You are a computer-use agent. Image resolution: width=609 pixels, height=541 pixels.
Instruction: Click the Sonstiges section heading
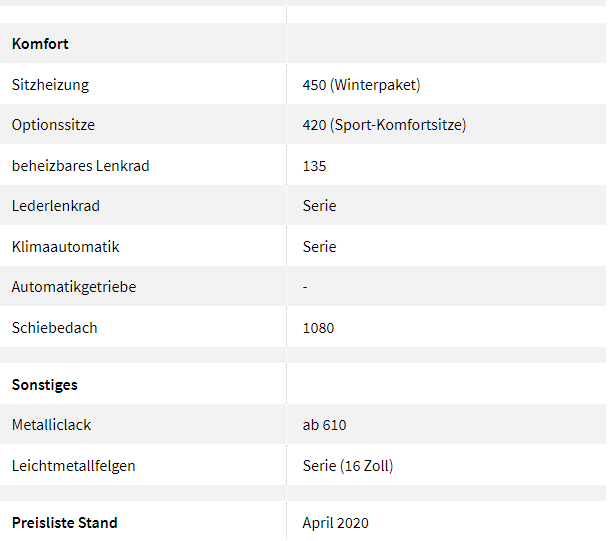tap(45, 385)
